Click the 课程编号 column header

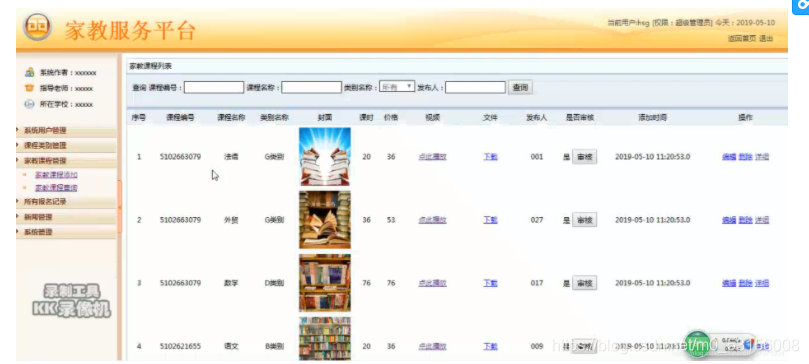click(180, 118)
